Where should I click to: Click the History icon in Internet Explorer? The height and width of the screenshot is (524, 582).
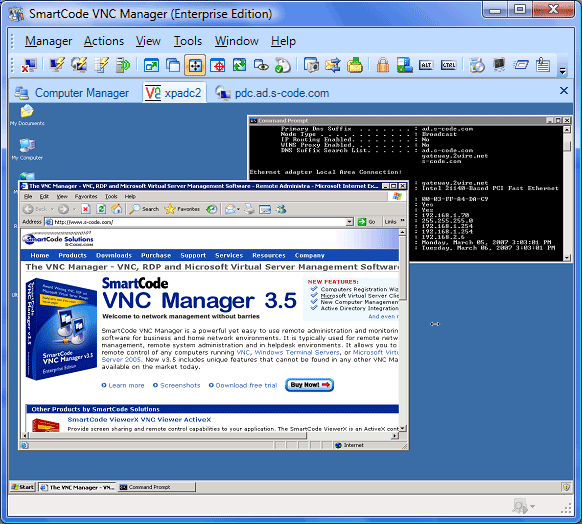[212, 209]
